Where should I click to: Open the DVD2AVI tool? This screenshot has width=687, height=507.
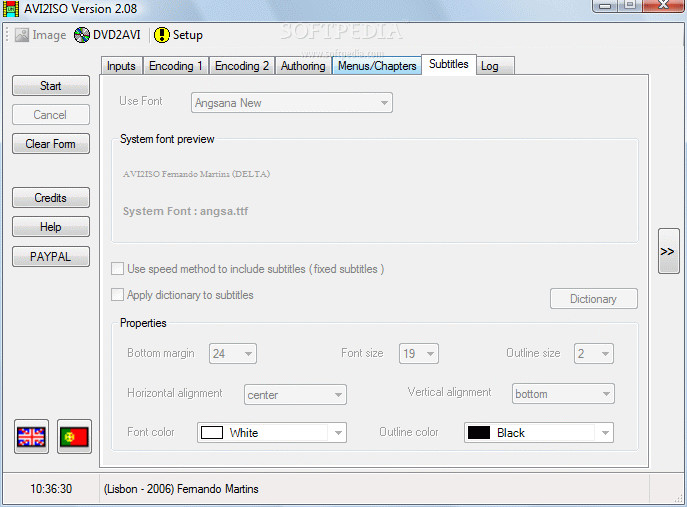pyautogui.click(x=107, y=35)
